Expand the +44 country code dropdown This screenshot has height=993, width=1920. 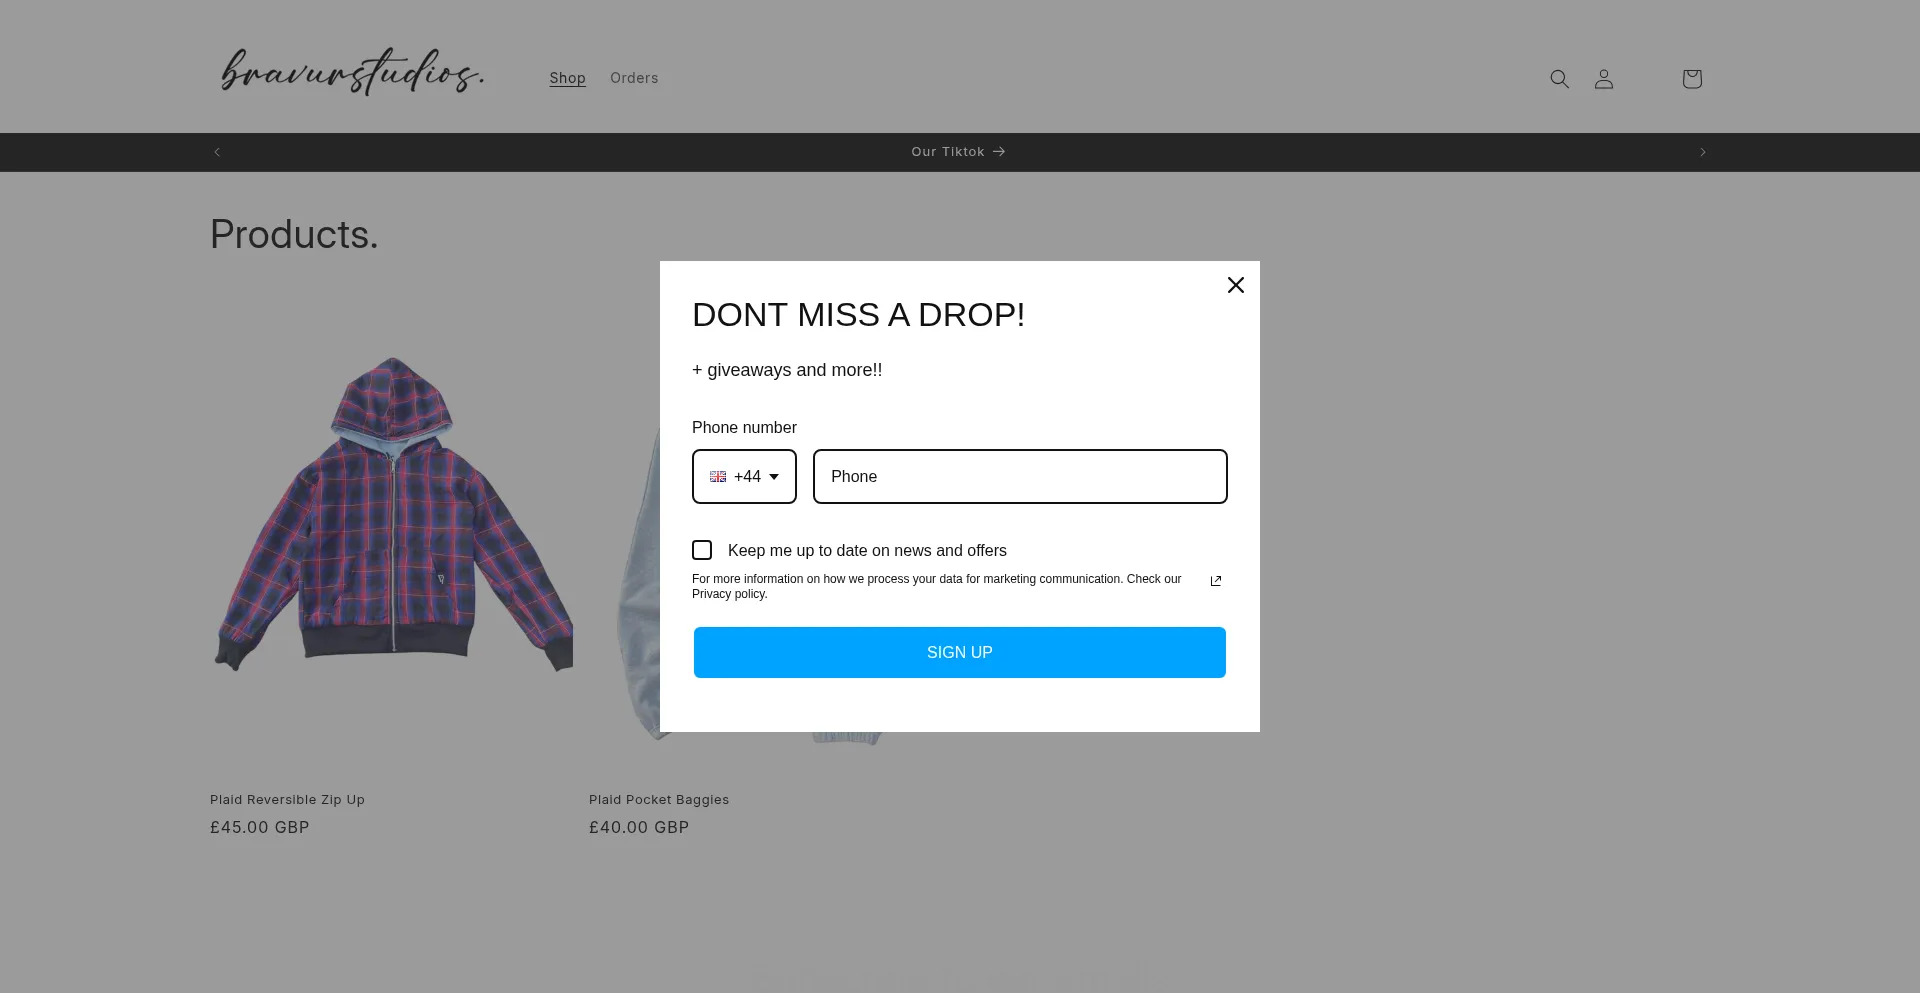(744, 477)
